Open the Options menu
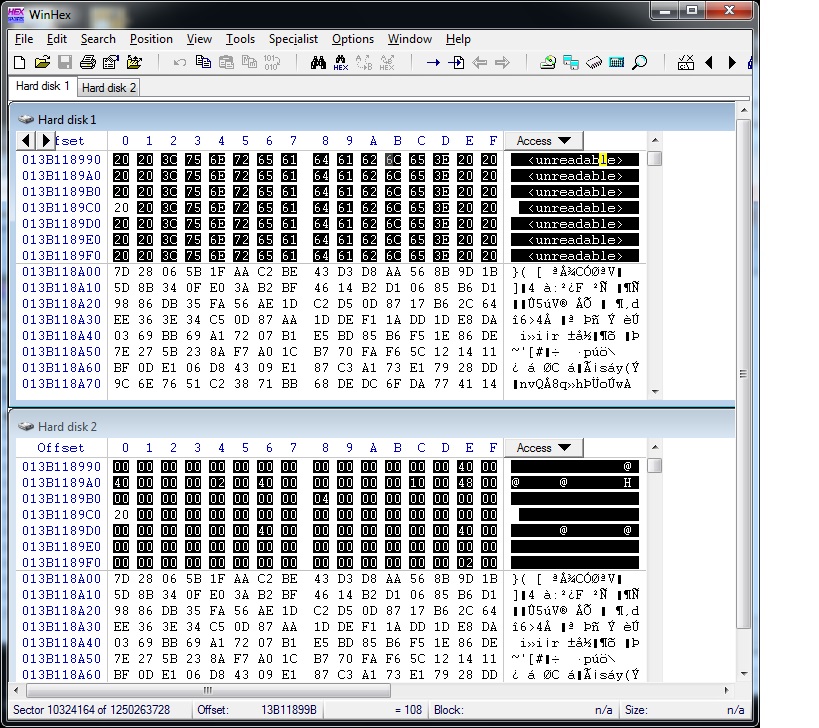Image resolution: width=819 pixels, height=728 pixels. [352, 39]
